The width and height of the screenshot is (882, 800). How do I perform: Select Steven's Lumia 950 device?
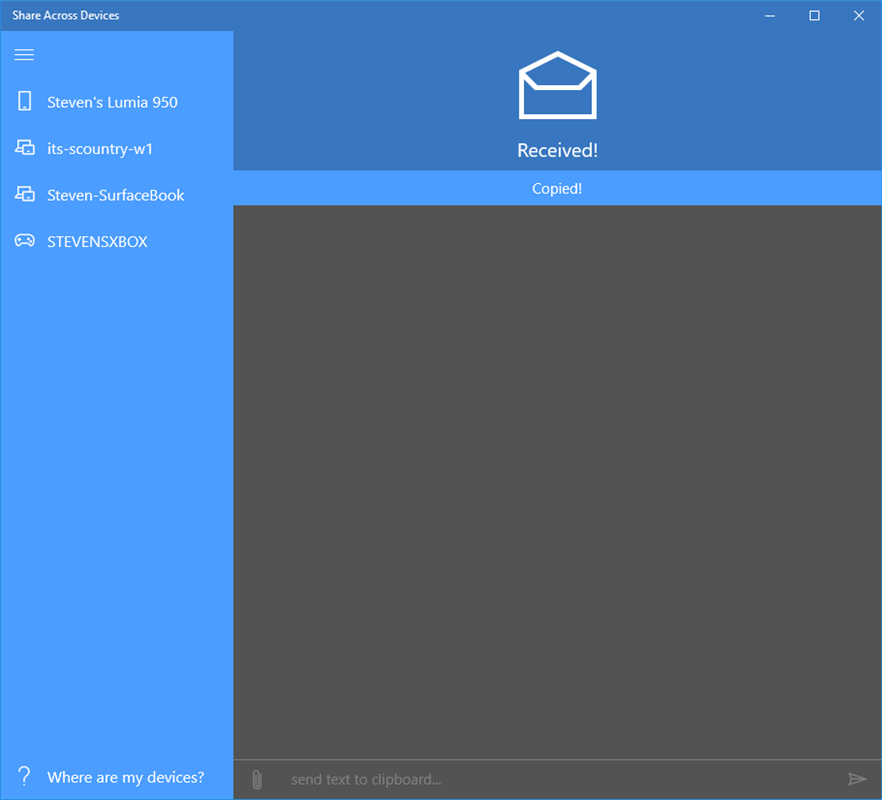113,101
